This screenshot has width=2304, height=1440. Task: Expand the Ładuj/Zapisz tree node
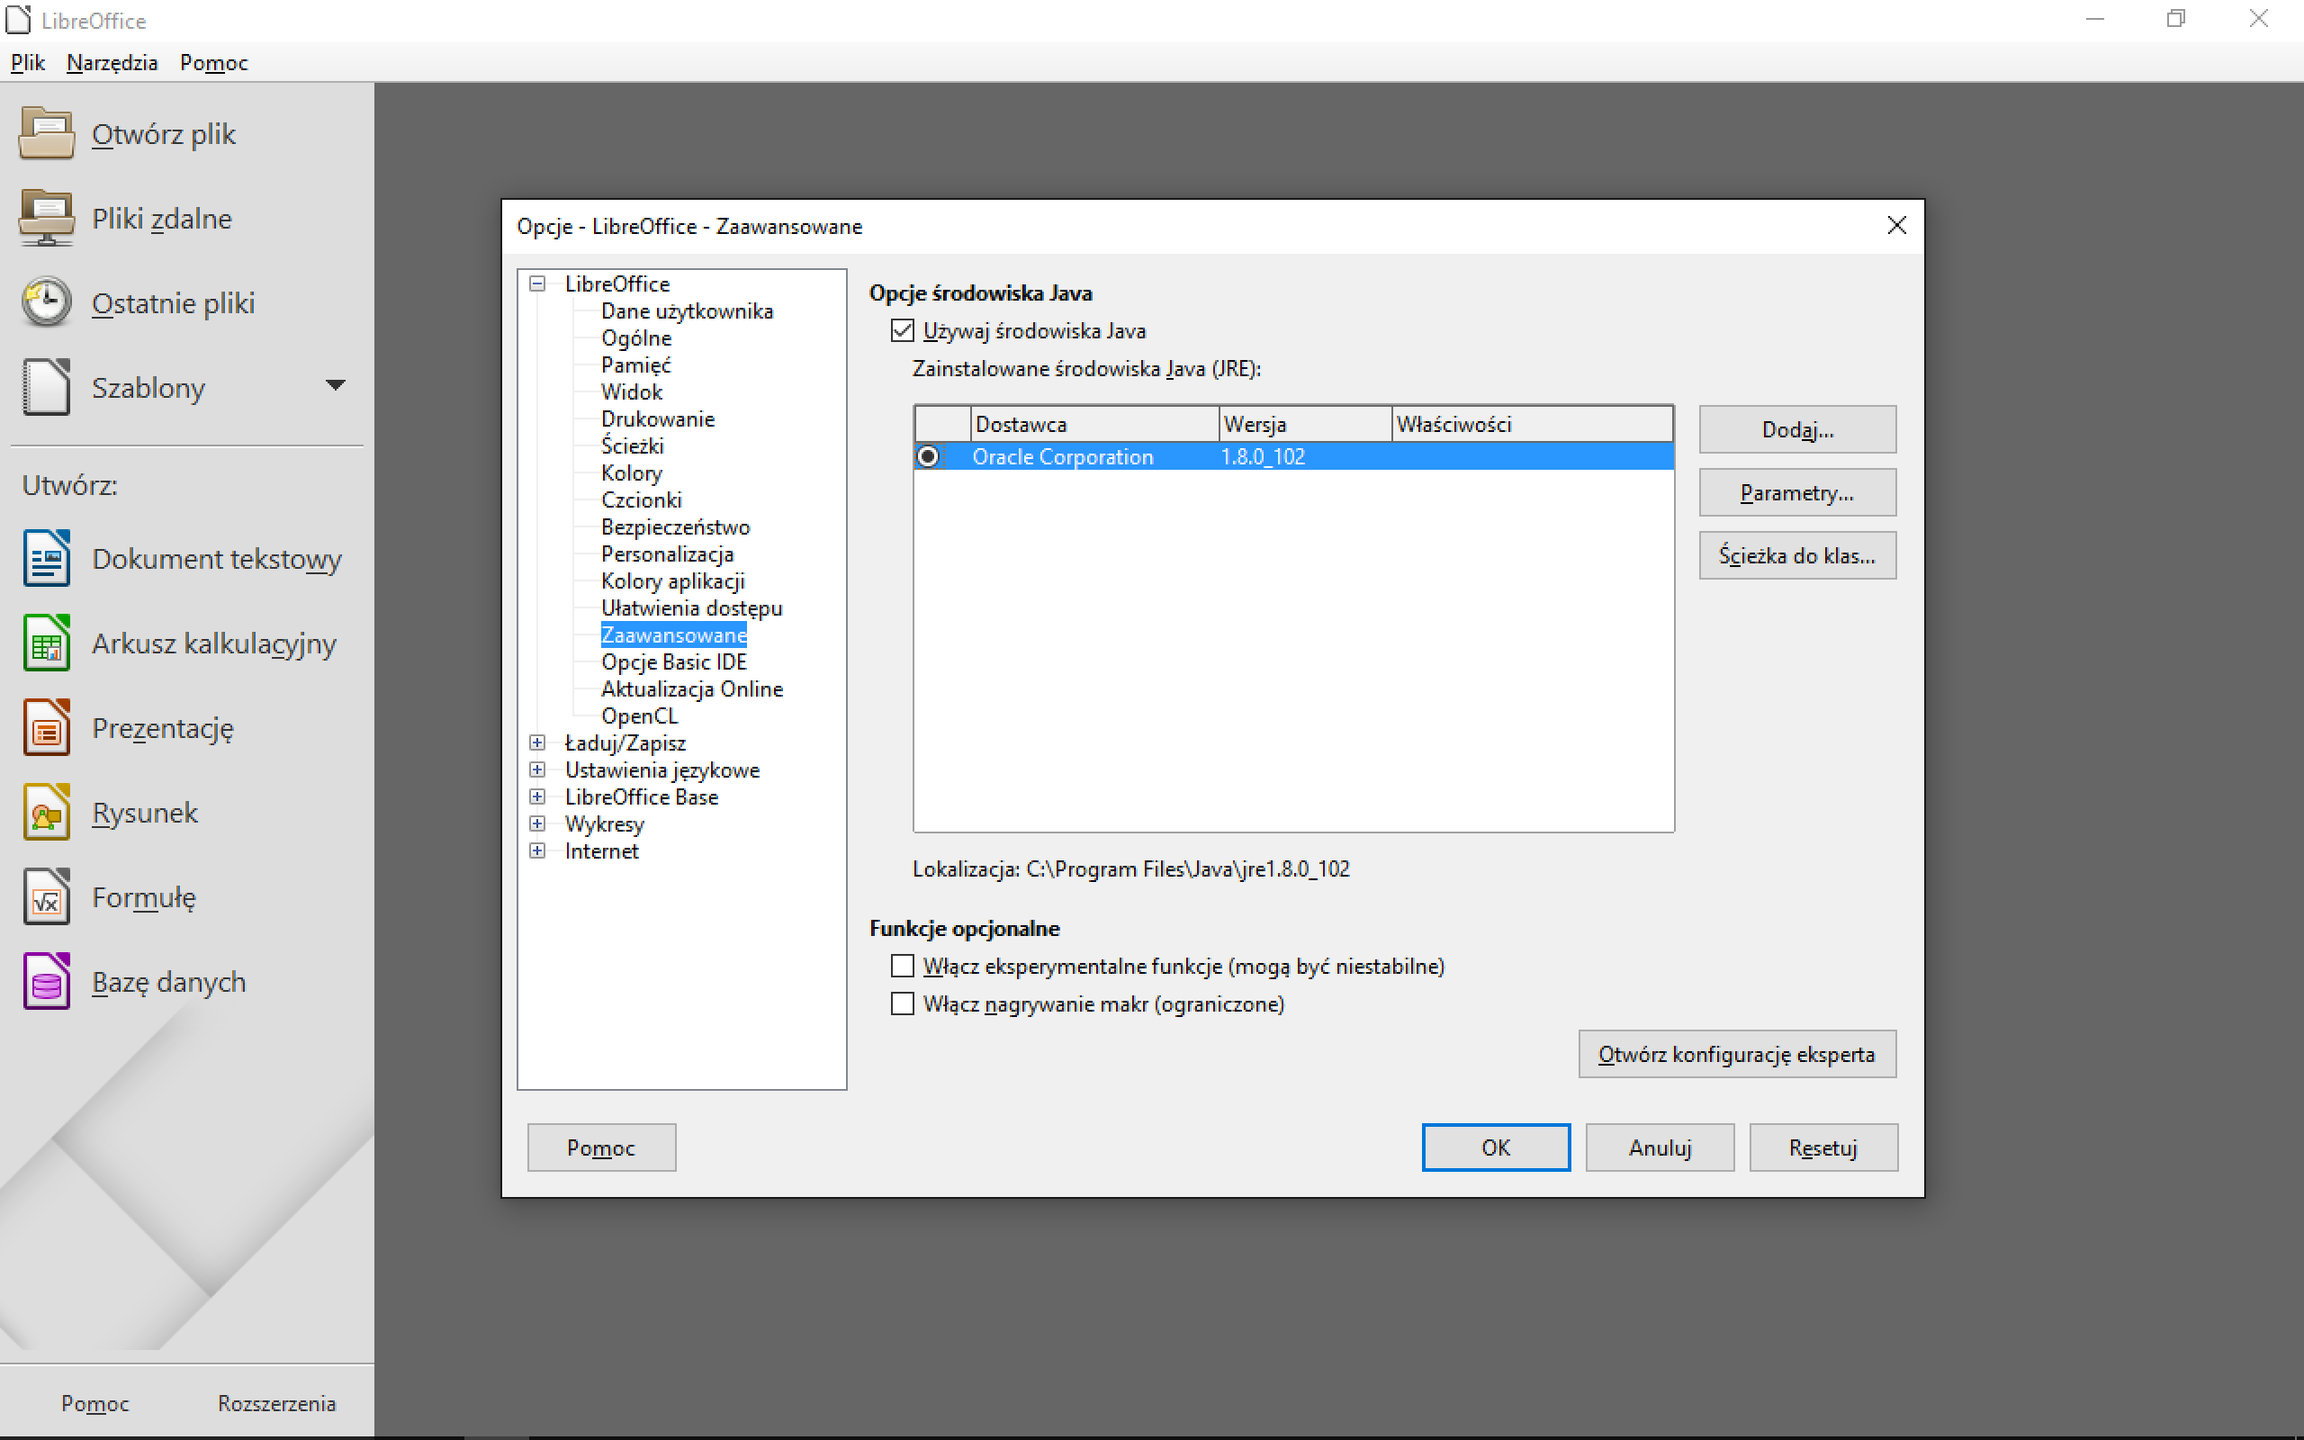[x=537, y=743]
